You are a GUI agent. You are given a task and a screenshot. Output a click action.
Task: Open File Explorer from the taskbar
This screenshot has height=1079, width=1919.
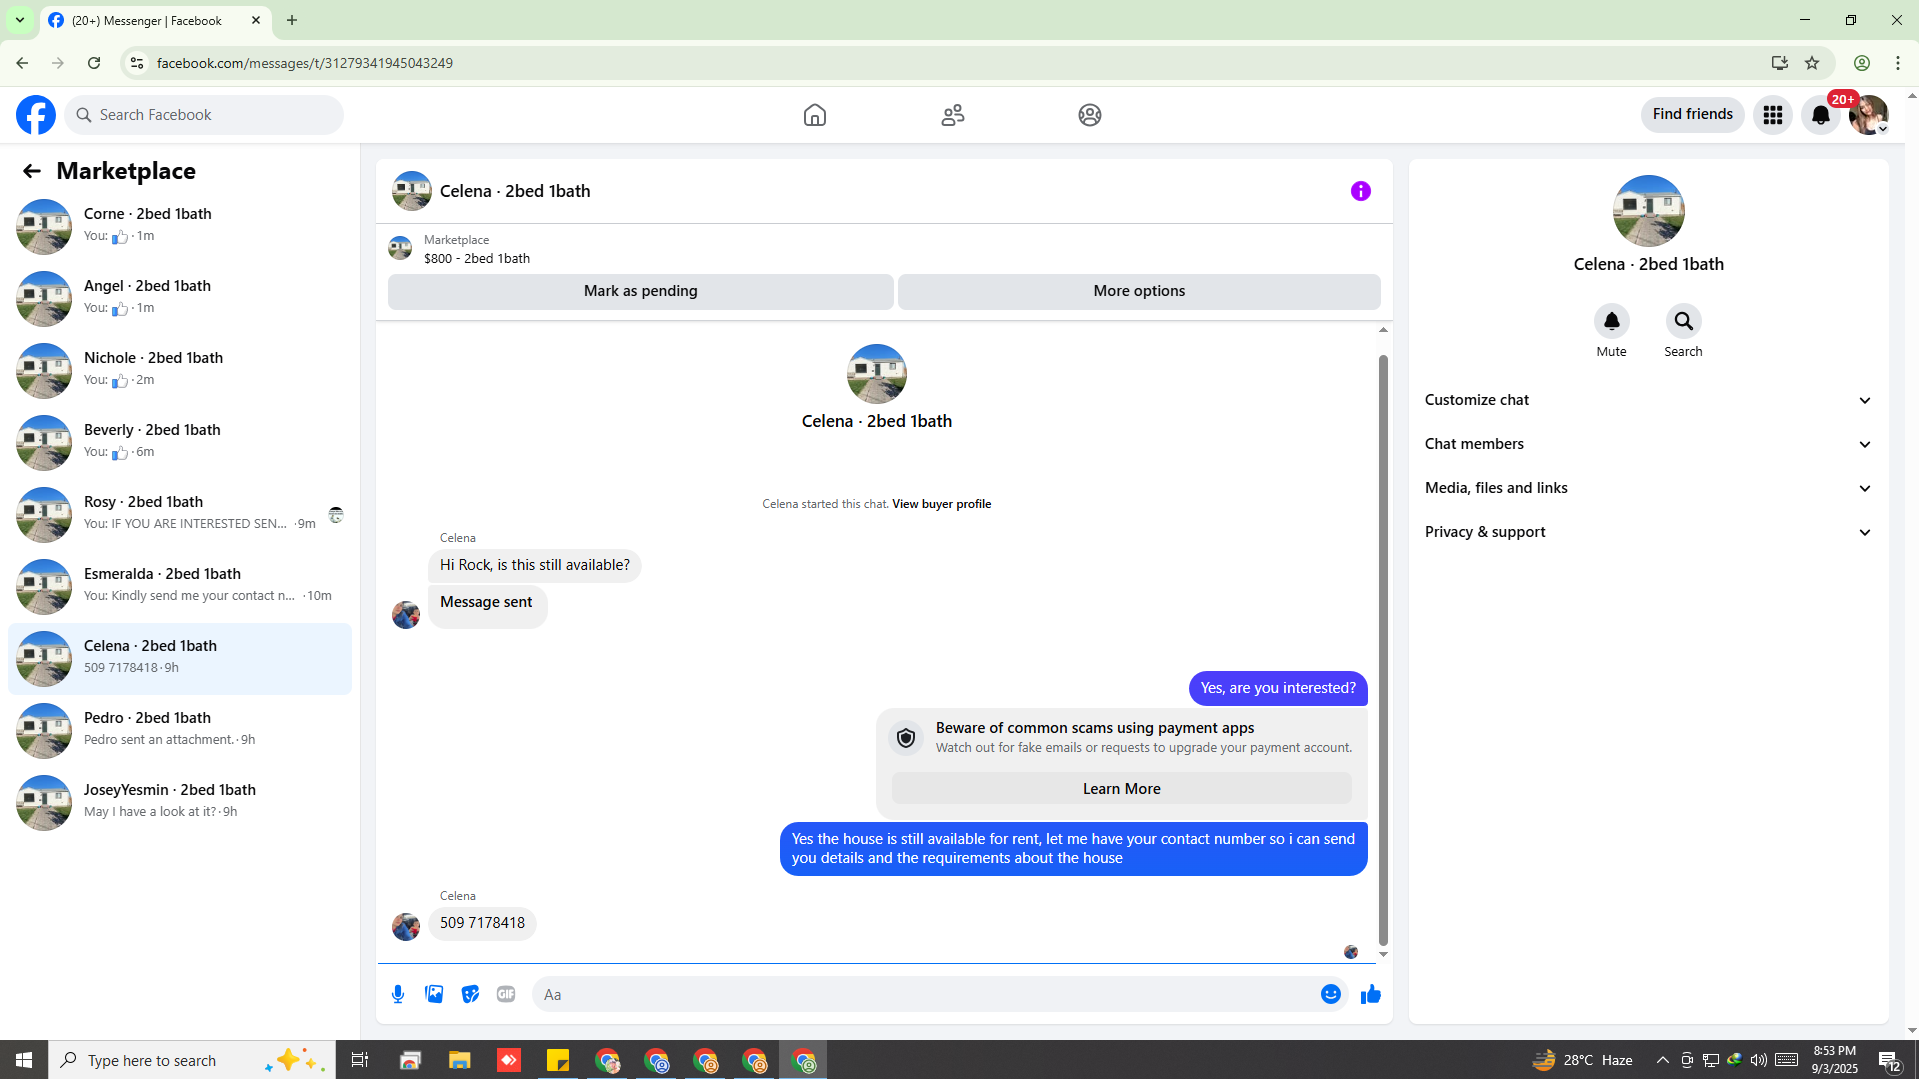tap(459, 1060)
